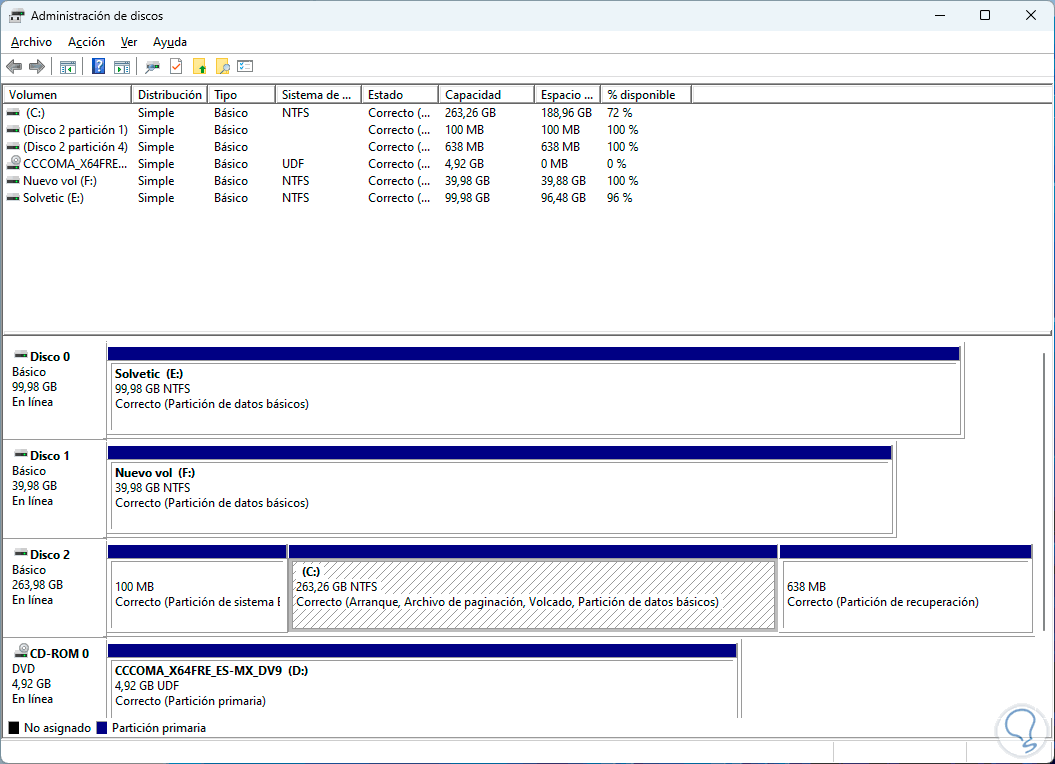Click the disk connection toolbar icon
This screenshot has height=764, width=1055.
[x=152, y=67]
